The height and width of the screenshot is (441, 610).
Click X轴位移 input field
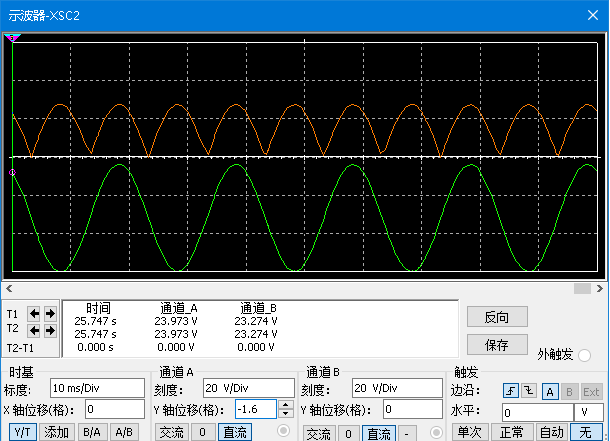click(115, 409)
